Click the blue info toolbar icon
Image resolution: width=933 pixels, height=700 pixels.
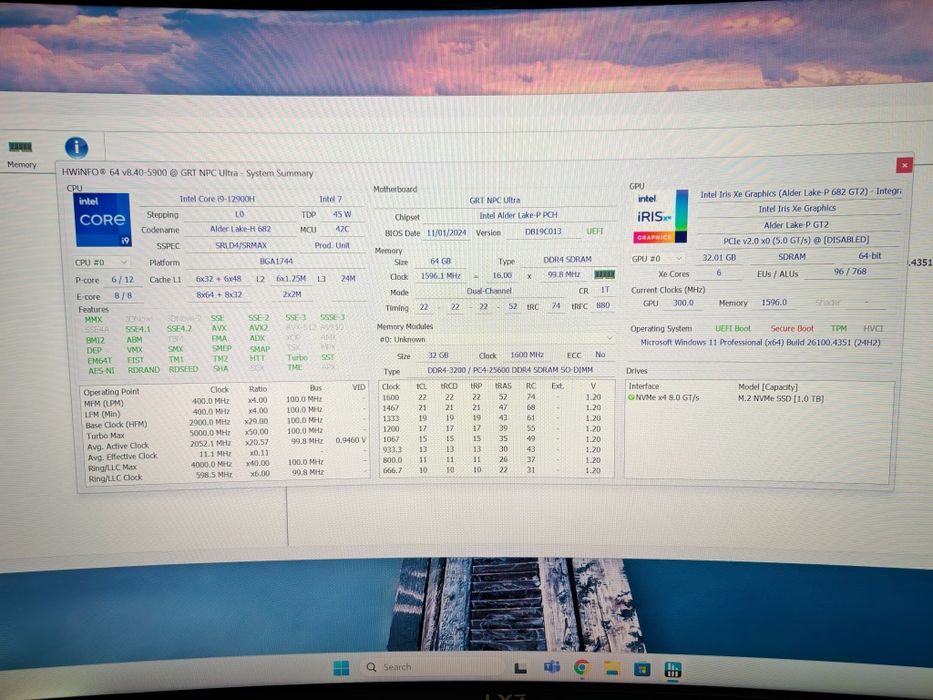point(76,148)
